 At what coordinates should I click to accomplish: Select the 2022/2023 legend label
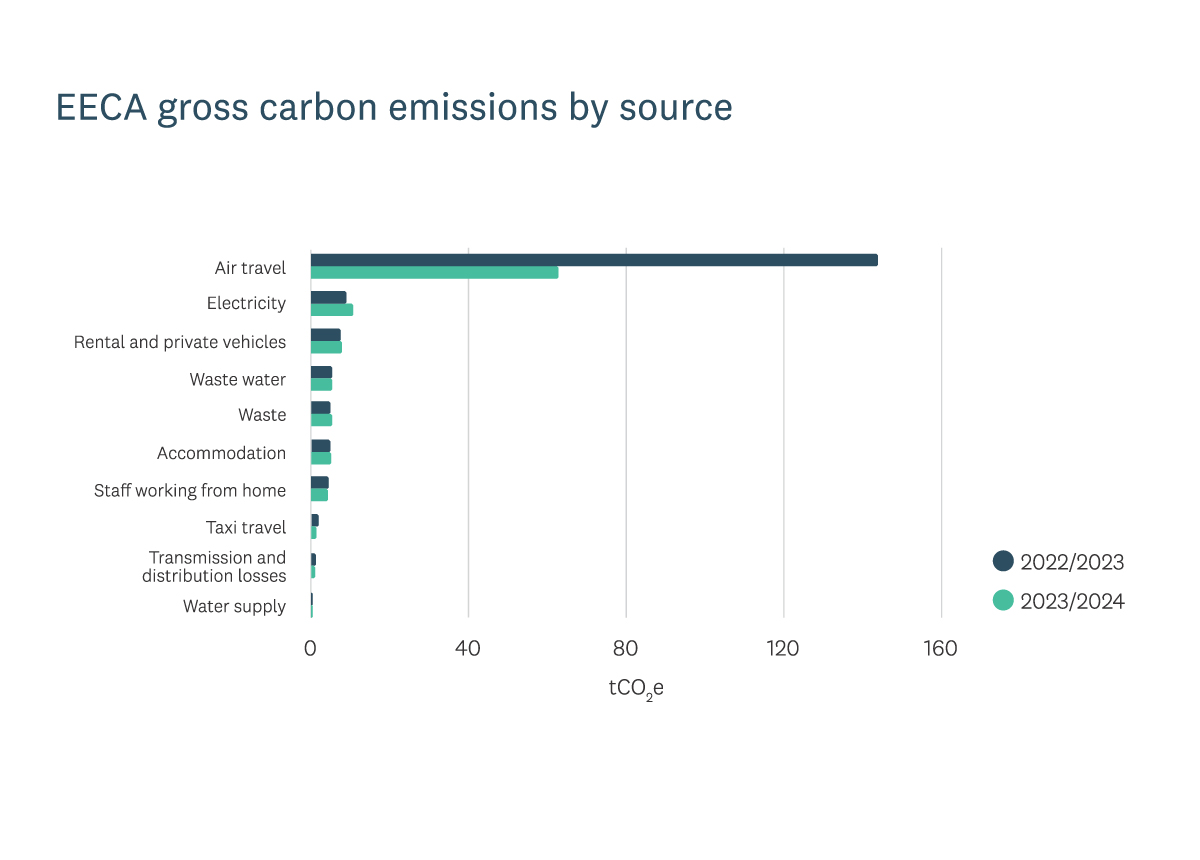tap(1072, 562)
